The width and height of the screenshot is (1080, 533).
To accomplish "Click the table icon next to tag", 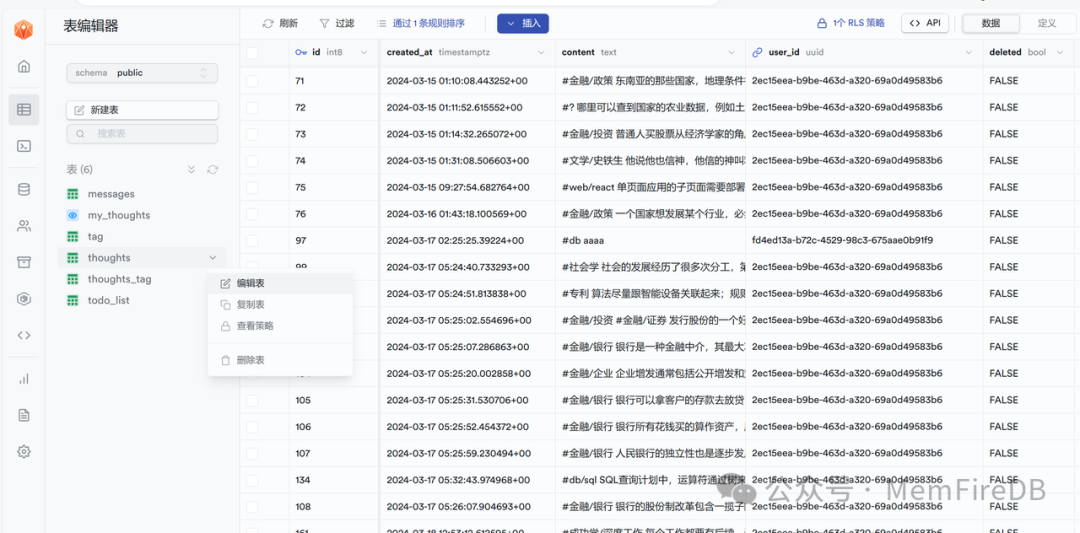I will 72,236.
